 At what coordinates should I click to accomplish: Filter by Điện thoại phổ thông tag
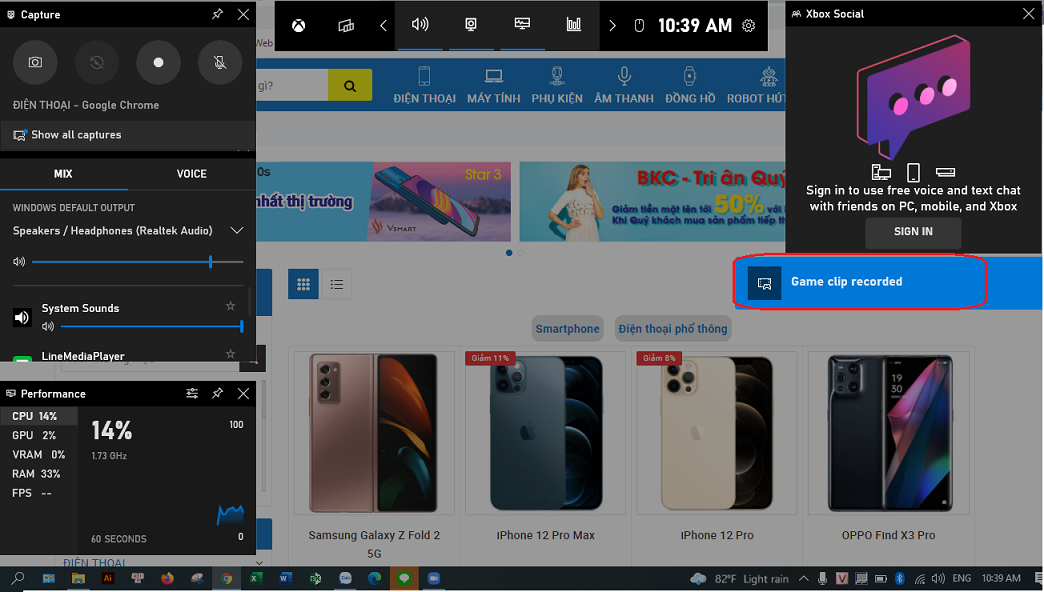click(x=672, y=328)
